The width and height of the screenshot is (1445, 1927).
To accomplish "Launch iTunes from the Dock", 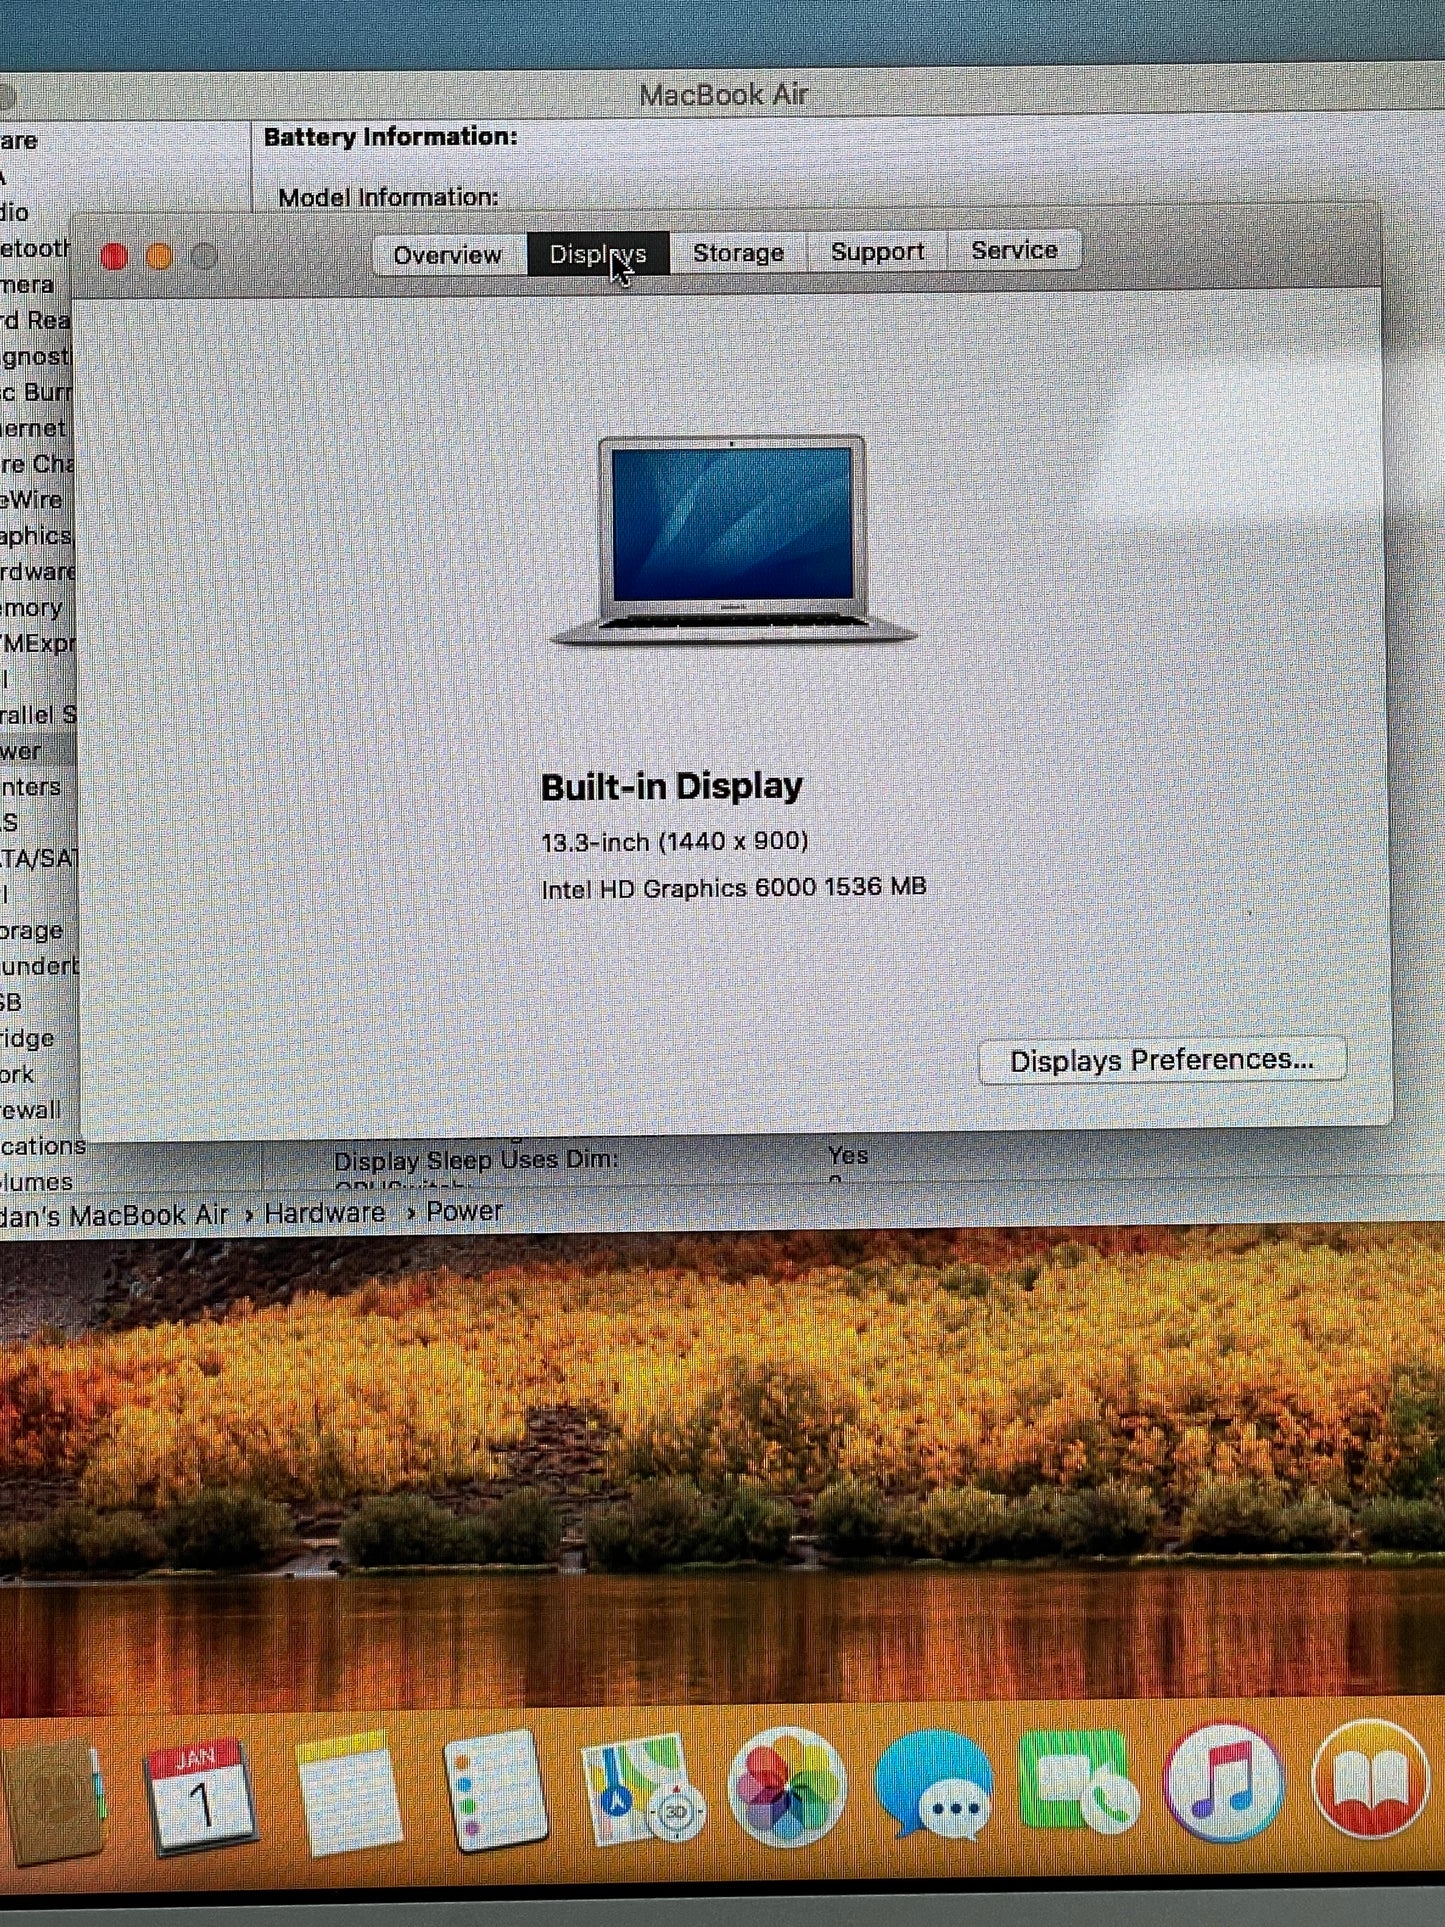I will [1224, 1782].
